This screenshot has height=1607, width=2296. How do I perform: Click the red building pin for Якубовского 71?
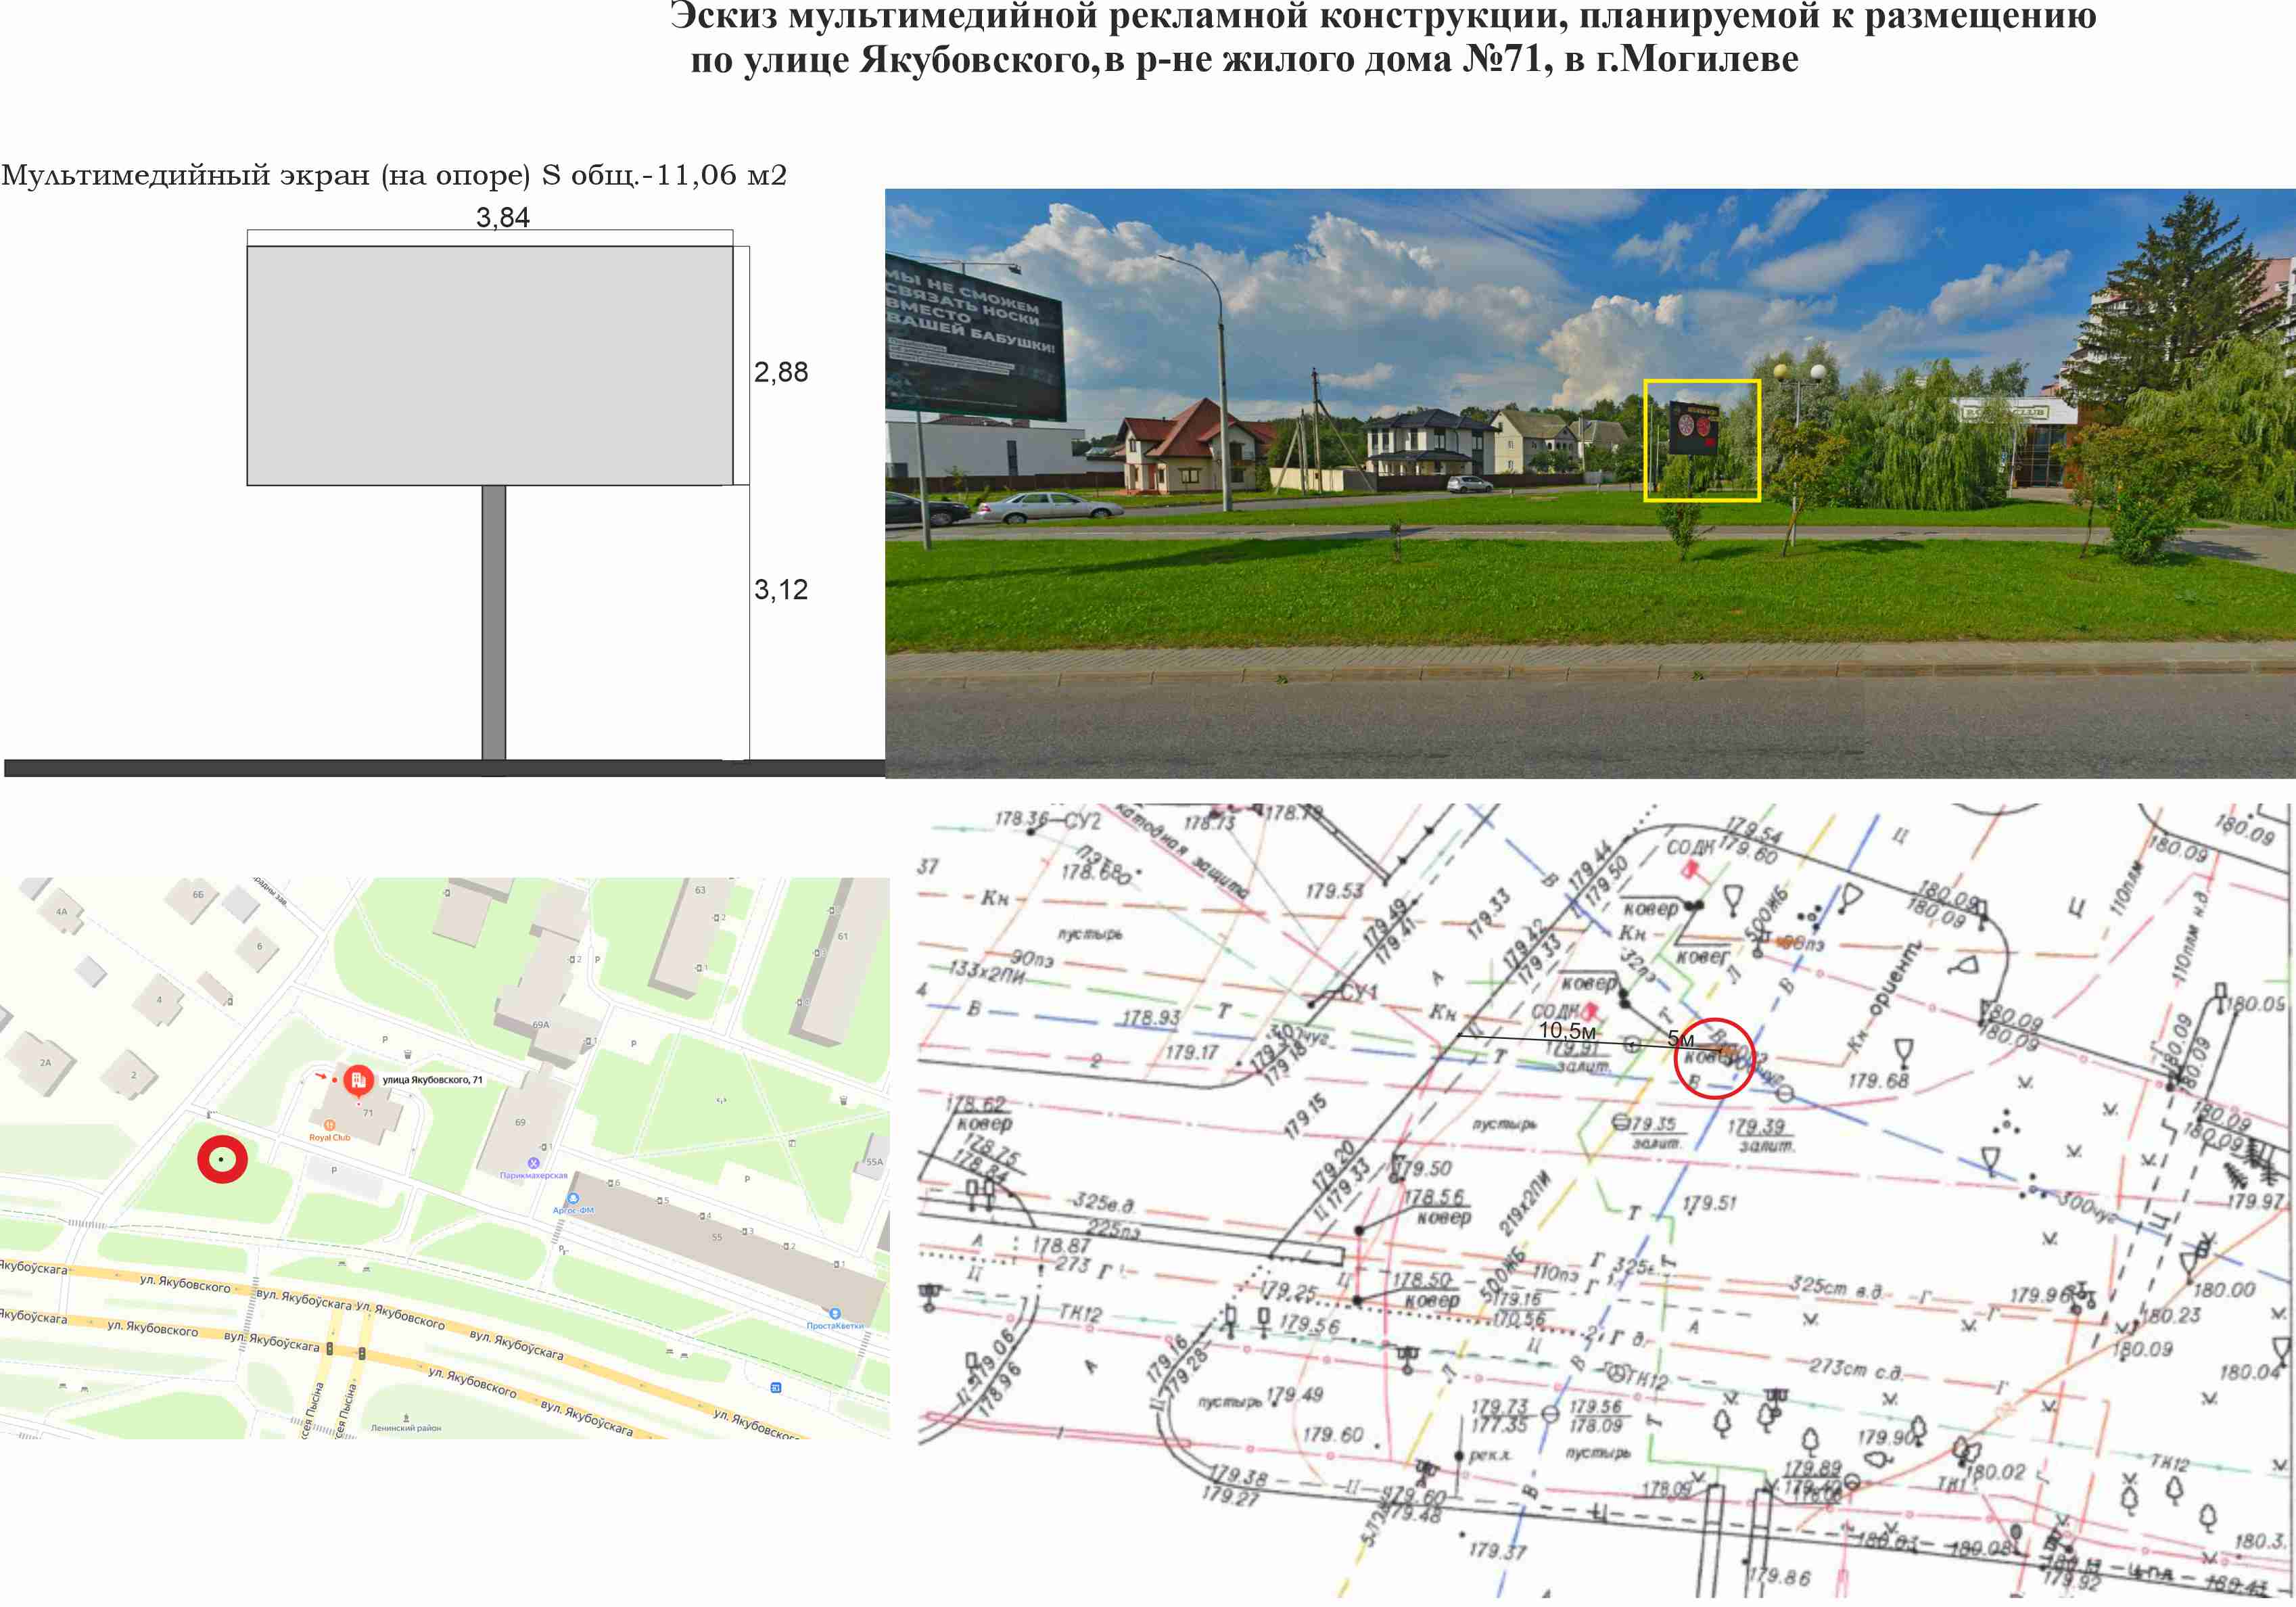point(358,1080)
